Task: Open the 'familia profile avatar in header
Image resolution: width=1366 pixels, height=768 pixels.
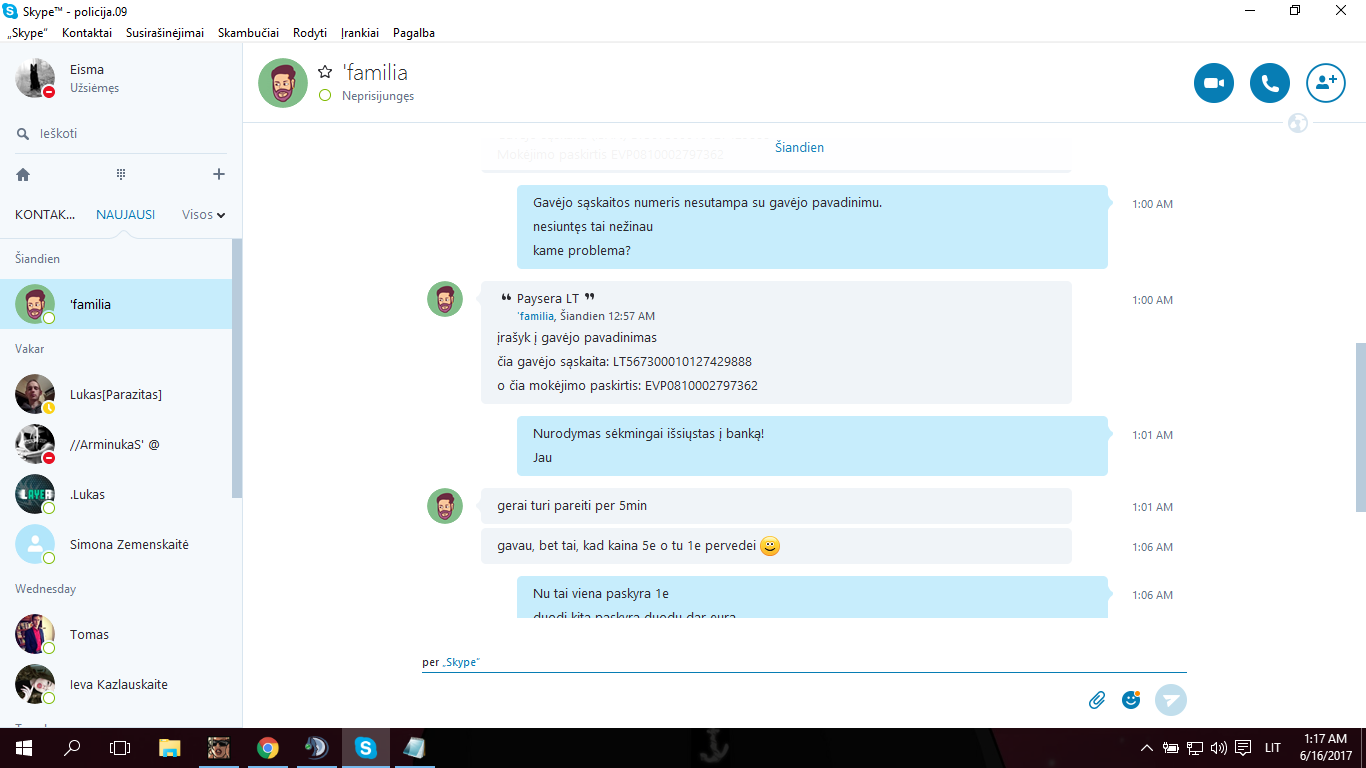Action: [283, 83]
